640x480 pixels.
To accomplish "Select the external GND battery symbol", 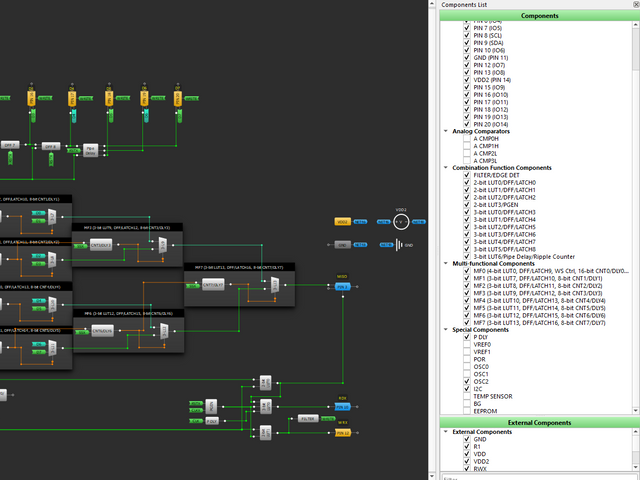I will (399, 245).
